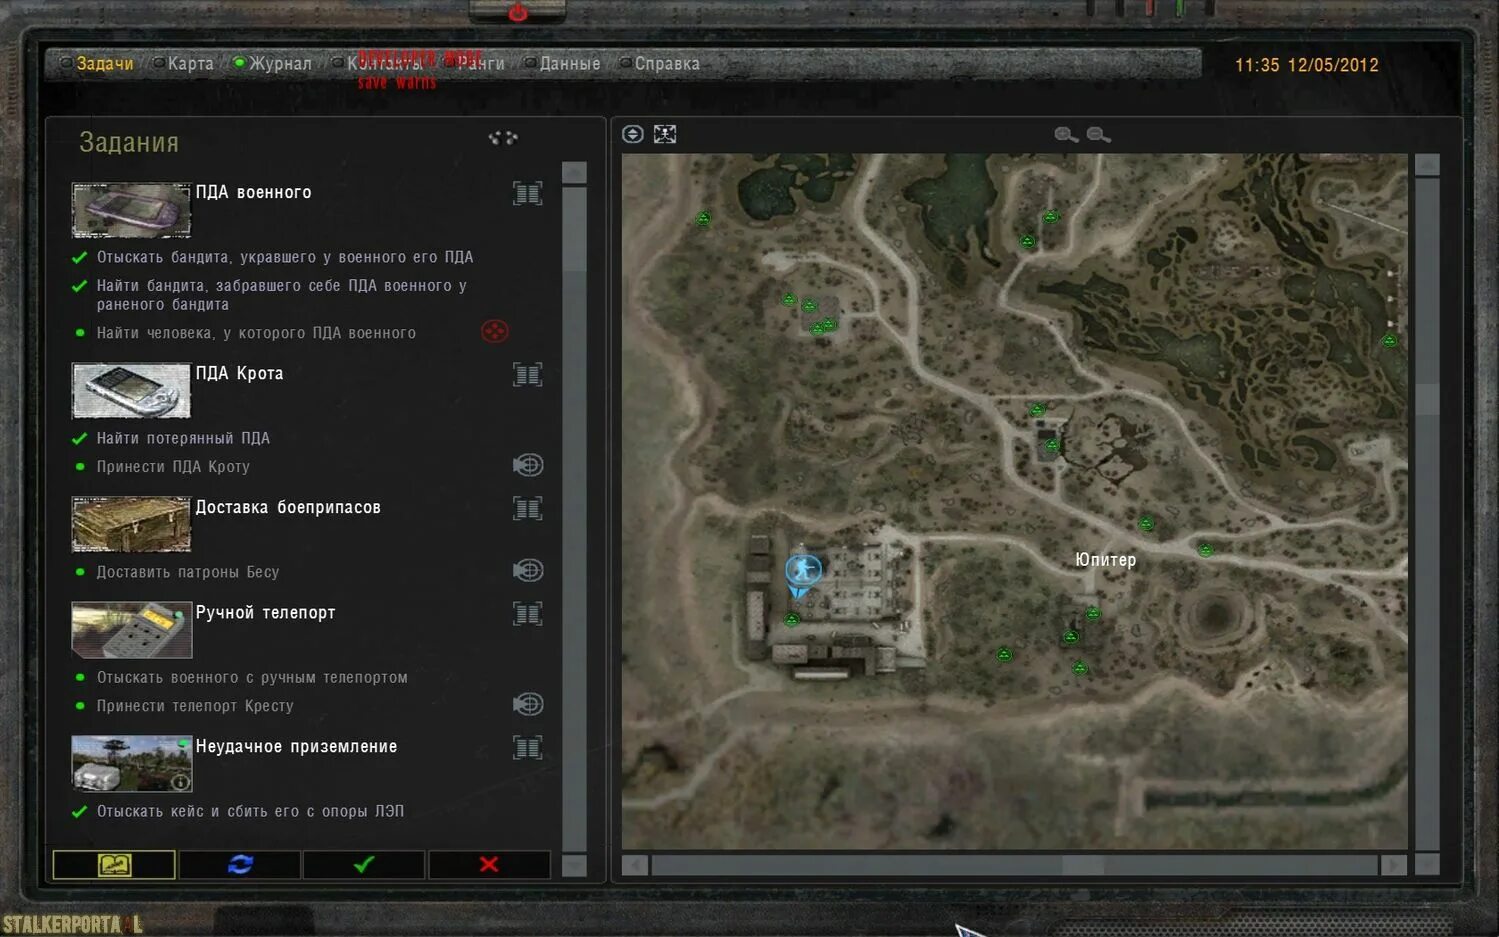The height and width of the screenshot is (937, 1499).
Task: Switch to the Данные tab
Action: pos(570,64)
